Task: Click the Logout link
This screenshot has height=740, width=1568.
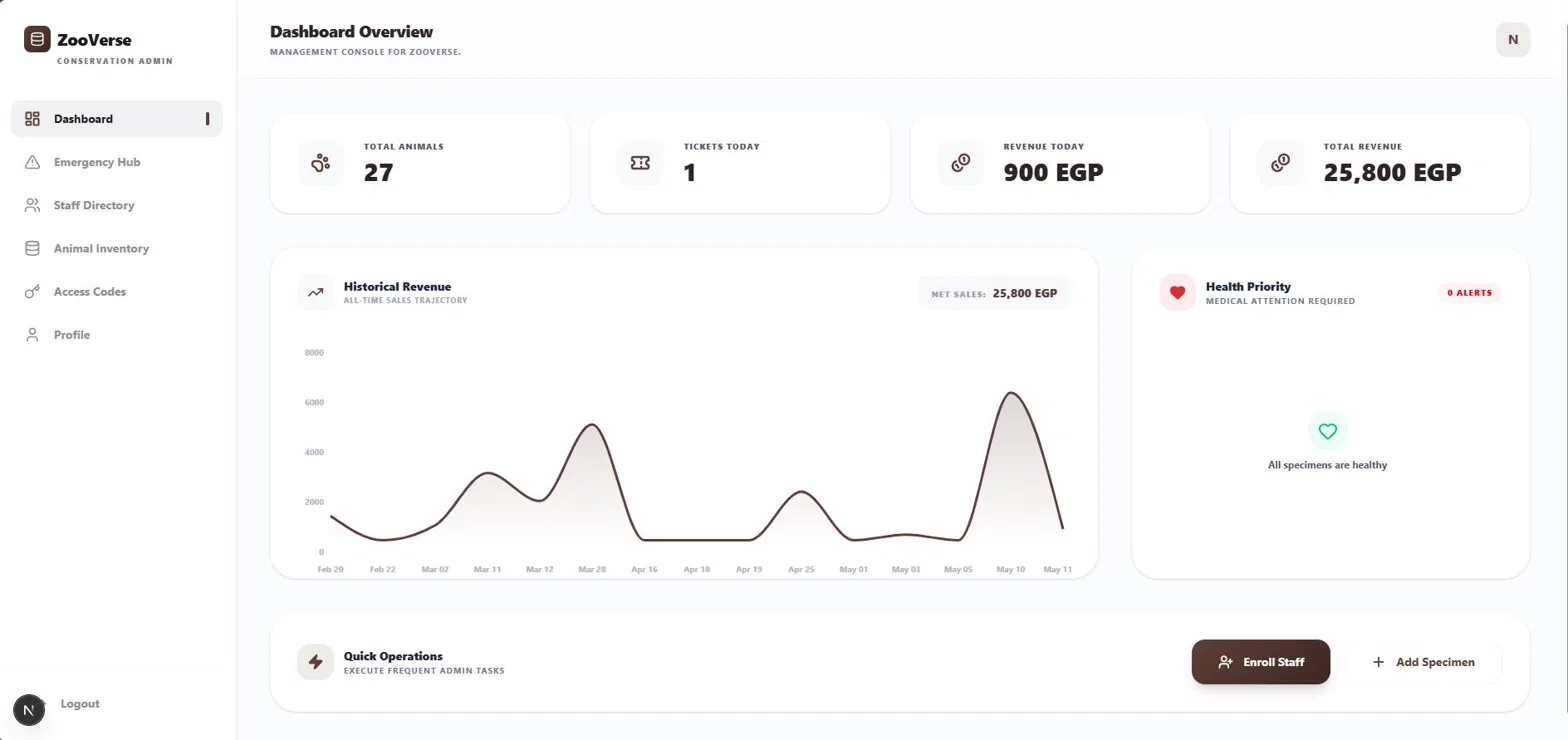Action: pyautogui.click(x=80, y=704)
